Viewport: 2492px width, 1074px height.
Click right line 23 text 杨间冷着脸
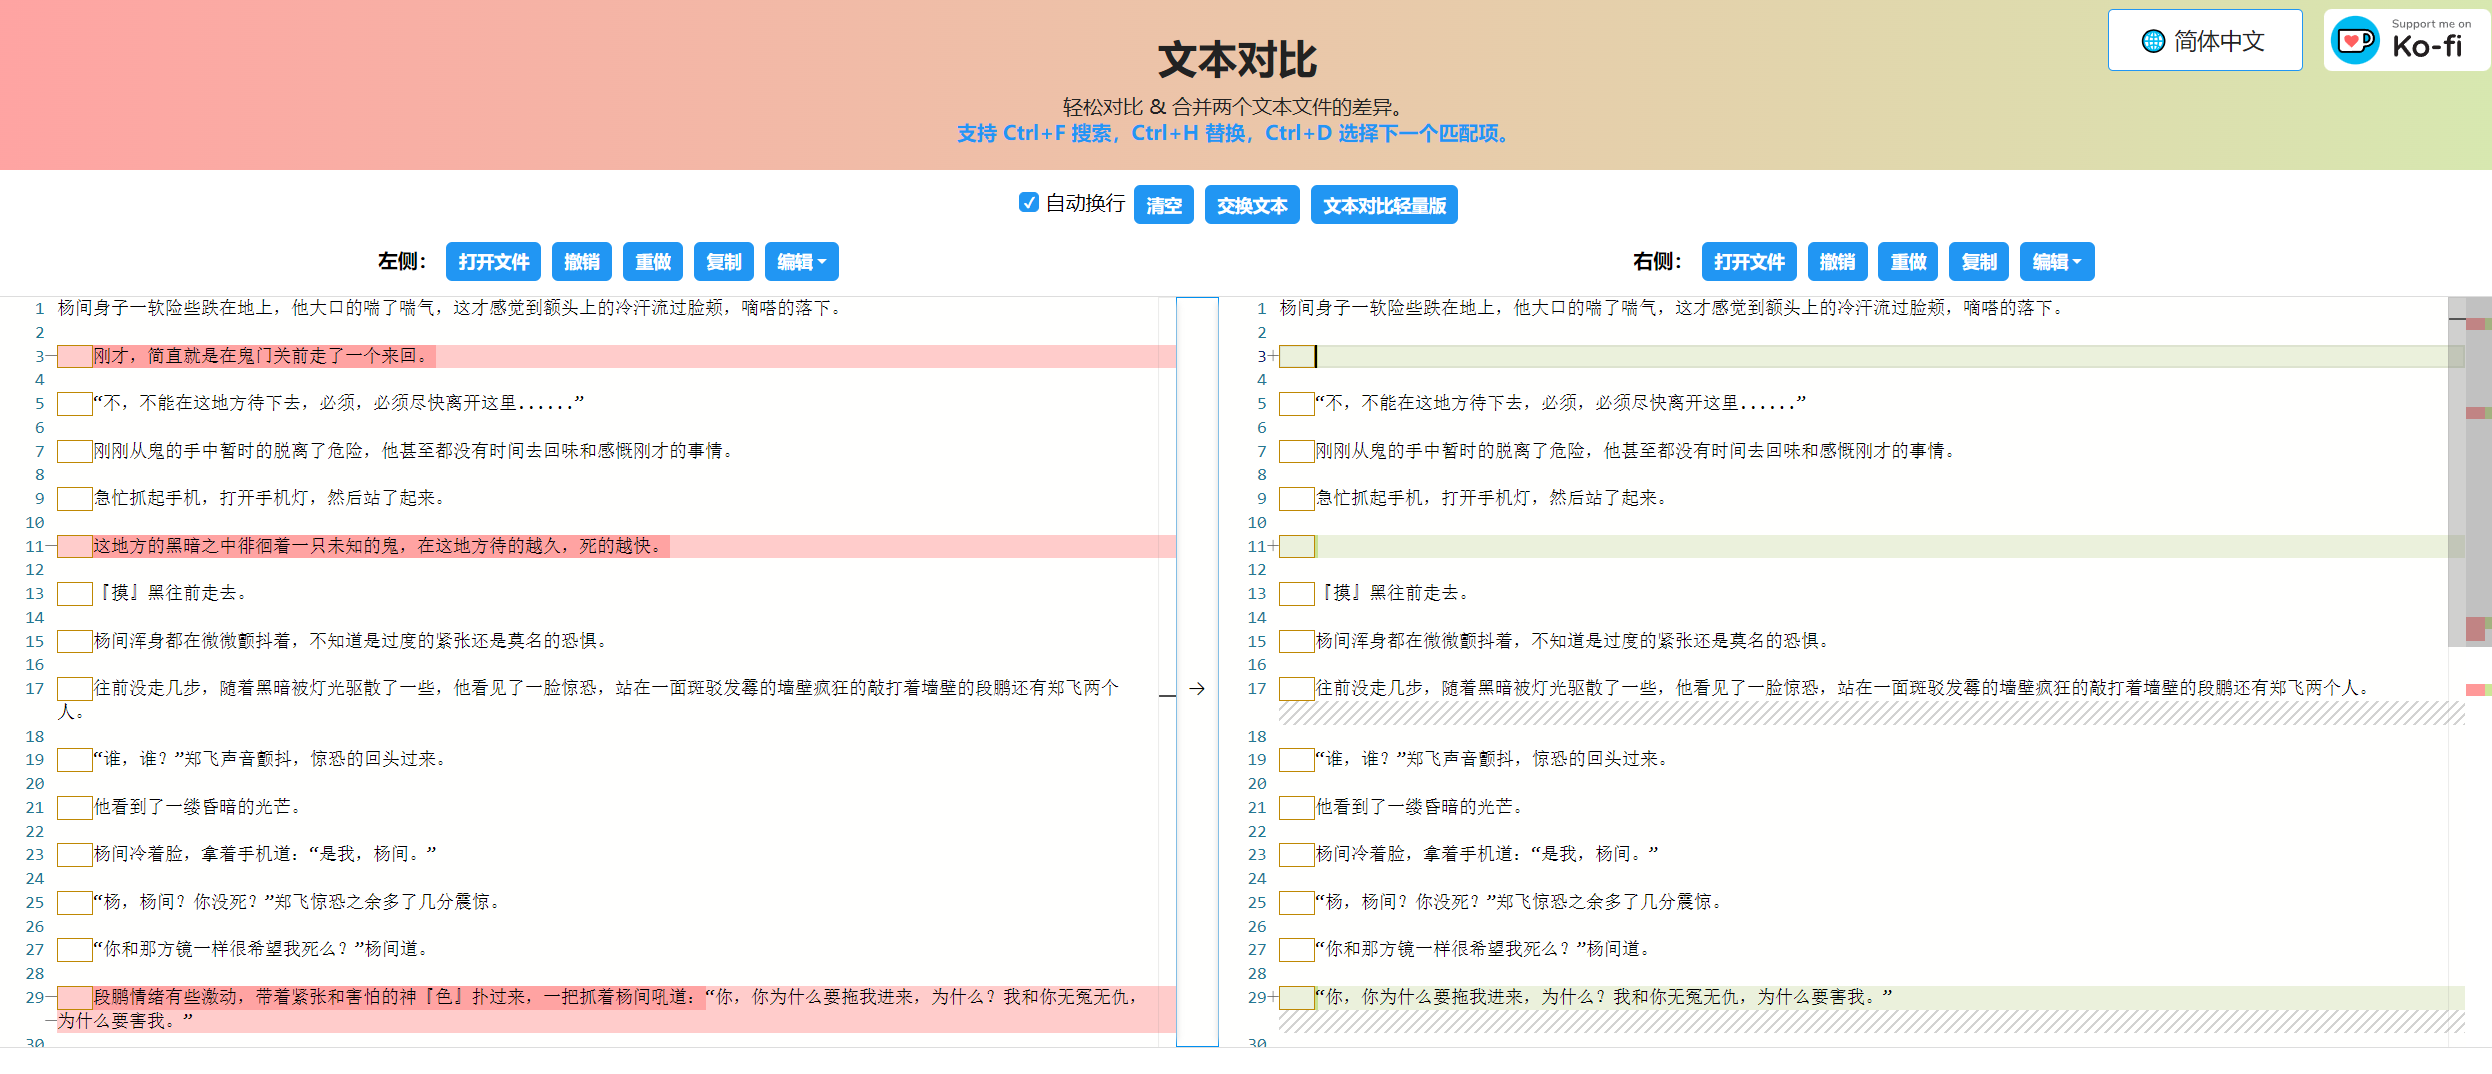point(1361,854)
